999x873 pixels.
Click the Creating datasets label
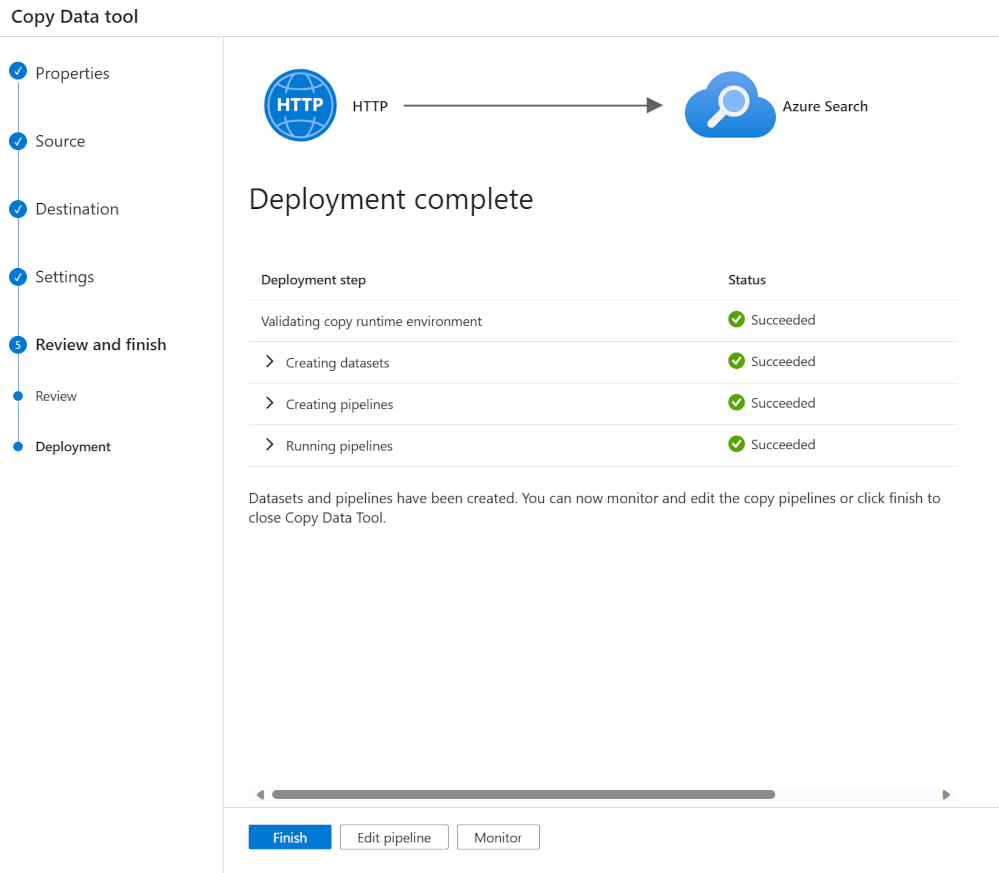click(x=338, y=363)
